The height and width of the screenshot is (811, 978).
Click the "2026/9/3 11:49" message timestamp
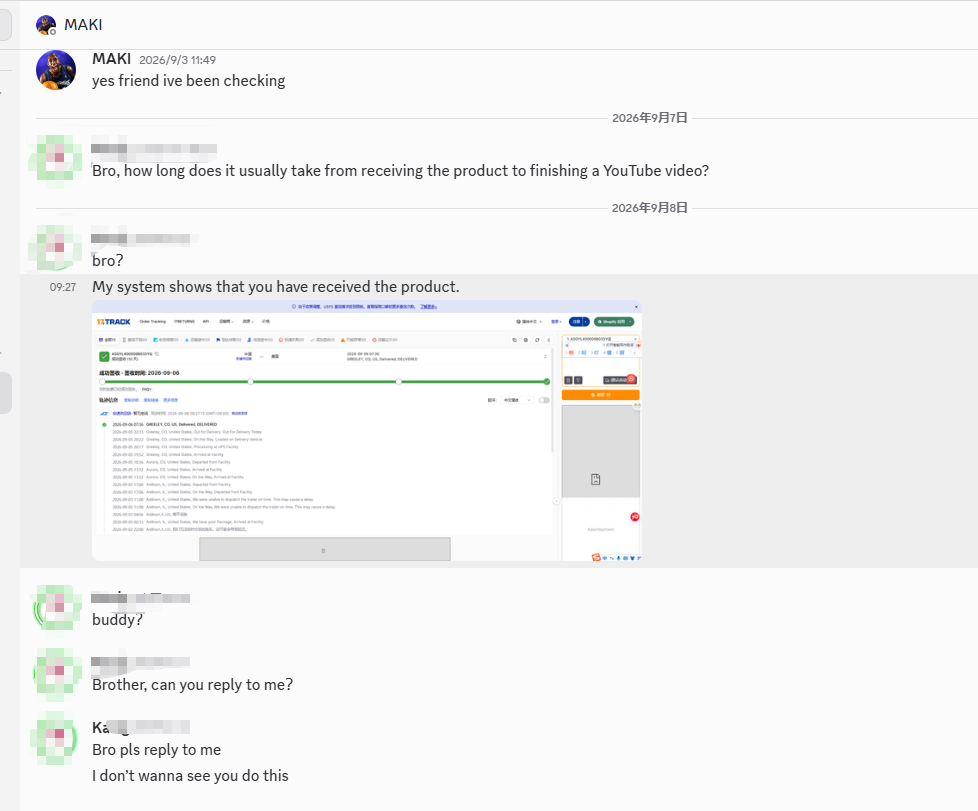pos(177,60)
